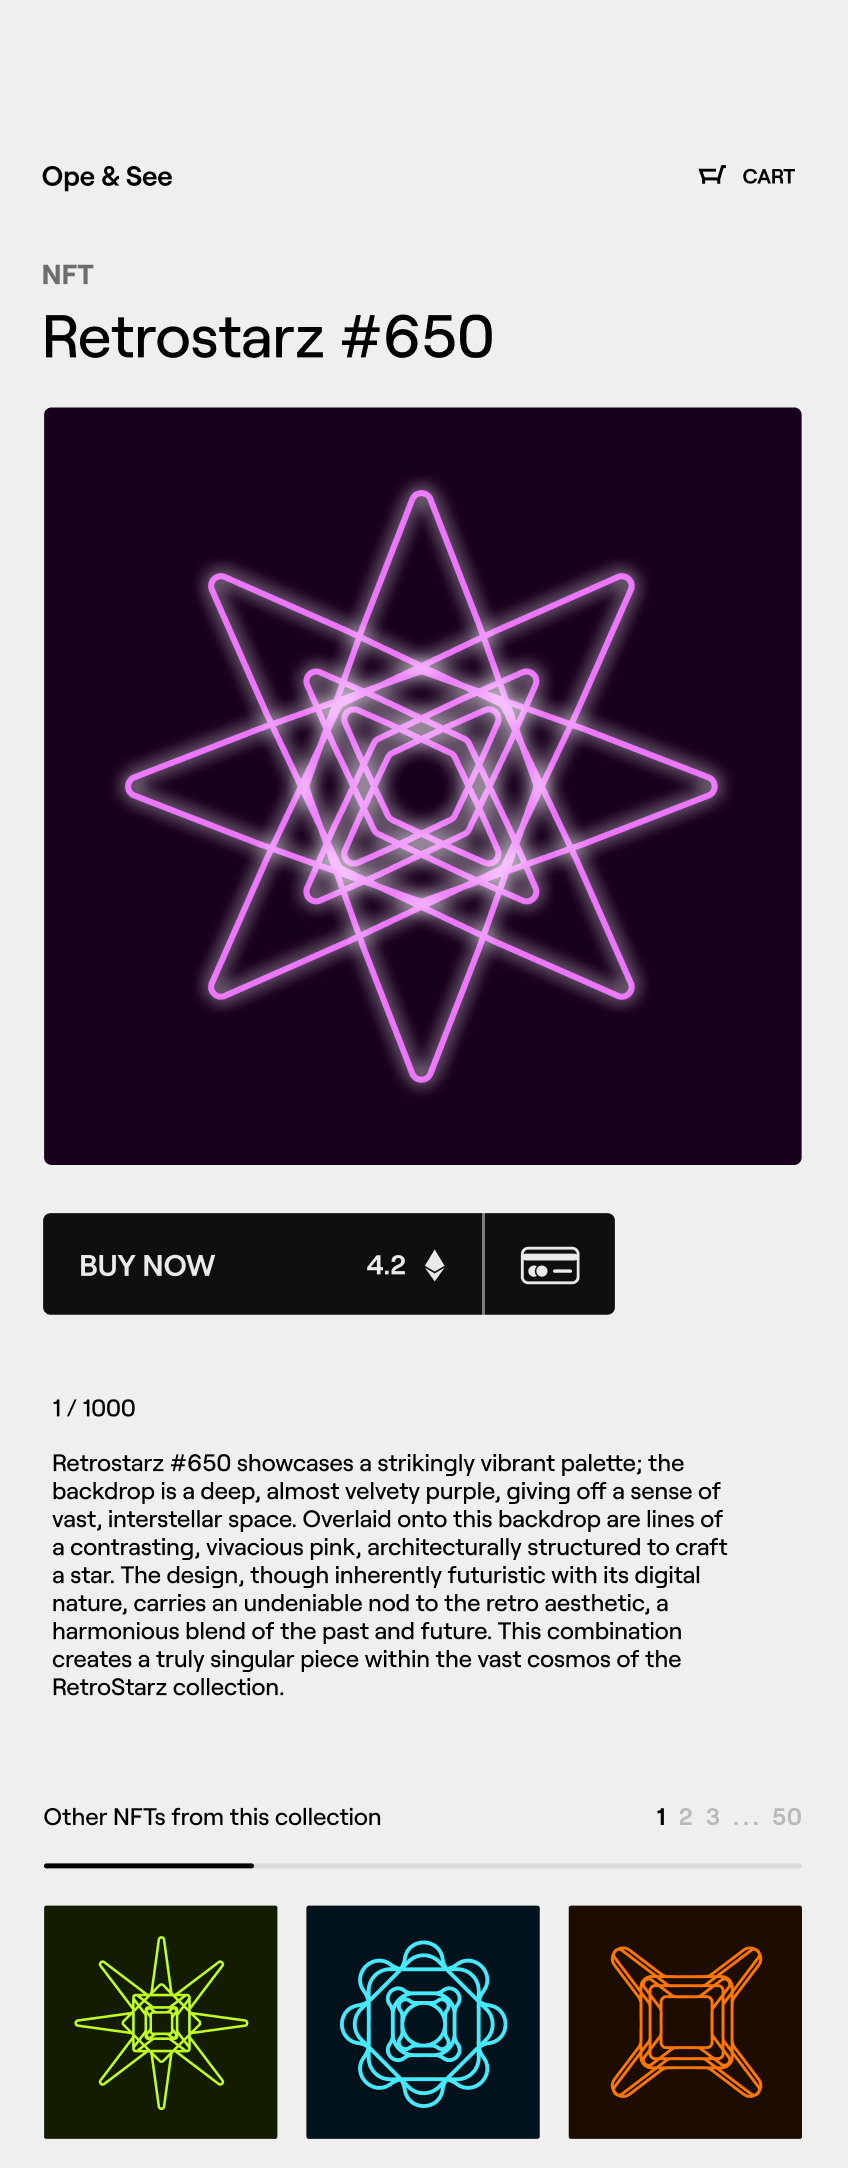848x2168 pixels.
Task: Click the 1 / 1000 edition counter
Action: point(94,1408)
